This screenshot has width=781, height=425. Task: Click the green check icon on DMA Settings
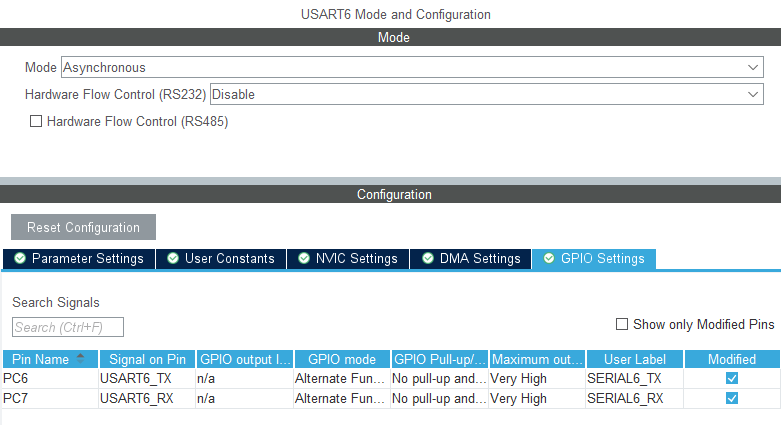(427, 258)
